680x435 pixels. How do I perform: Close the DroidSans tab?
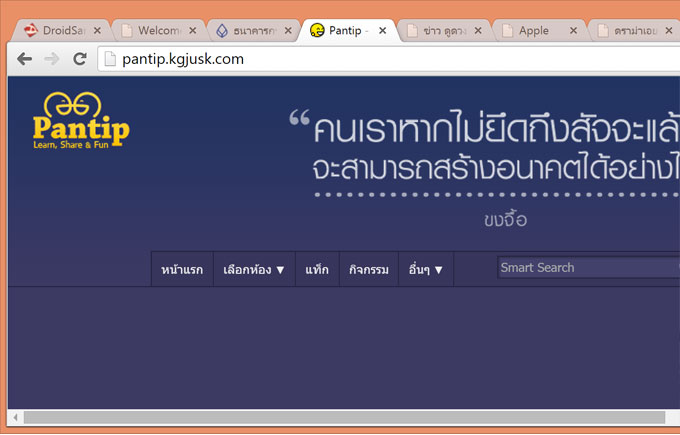[97, 31]
